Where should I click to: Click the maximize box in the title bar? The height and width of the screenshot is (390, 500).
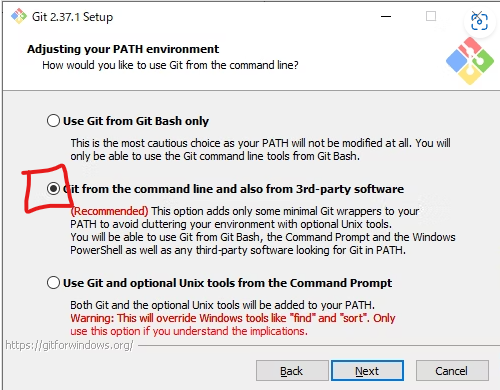click(431, 16)
